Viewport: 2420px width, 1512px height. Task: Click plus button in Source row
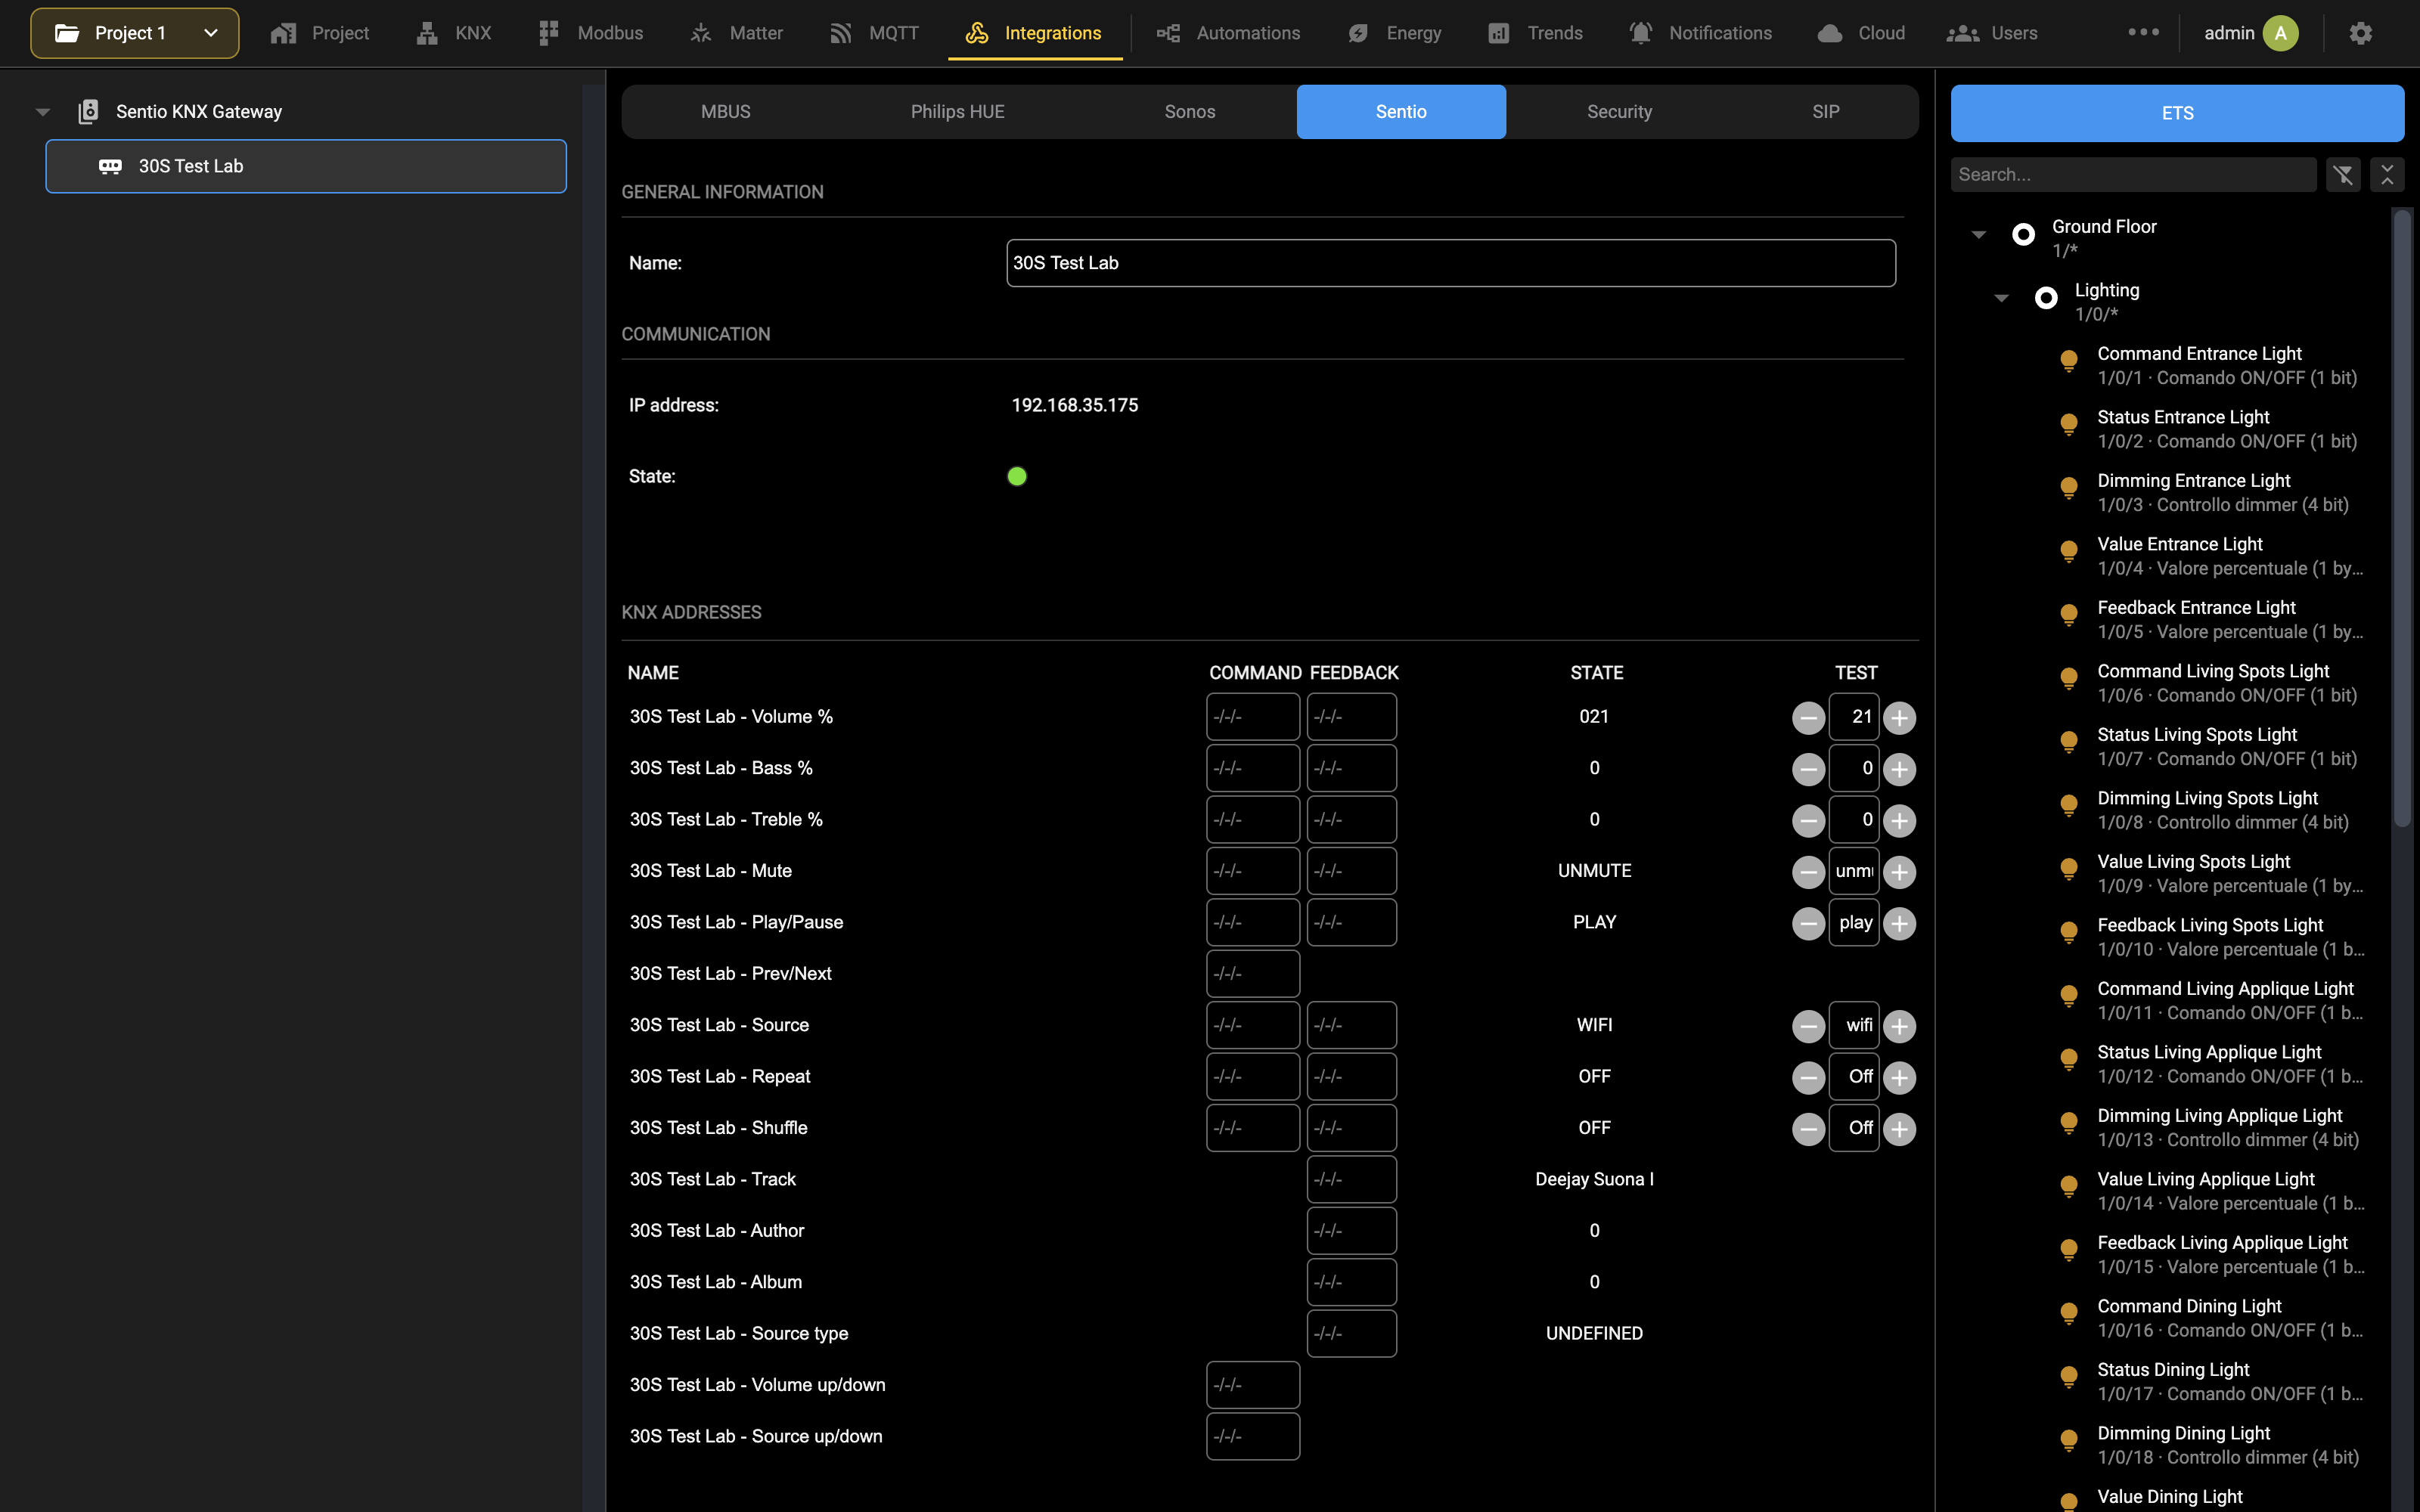tap(1899, 1026)
